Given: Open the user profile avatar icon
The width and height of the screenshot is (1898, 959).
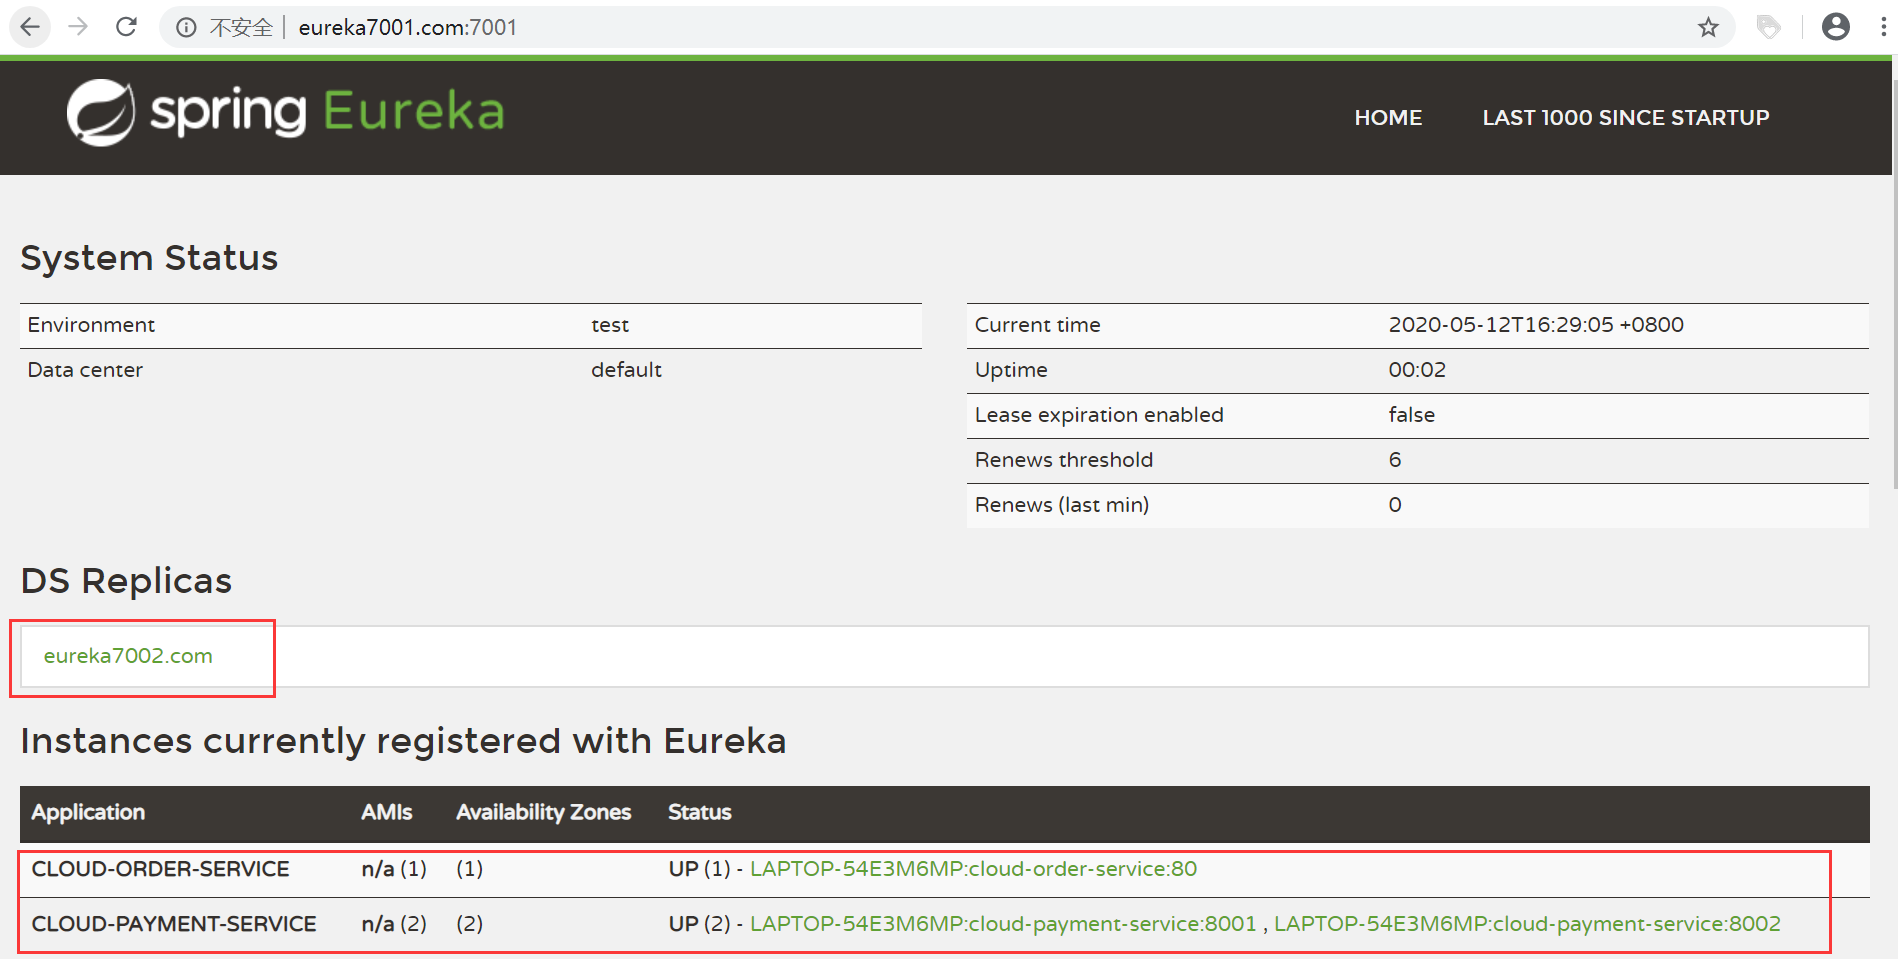Looking at the screenshot, I should [x=1836, y=27].
